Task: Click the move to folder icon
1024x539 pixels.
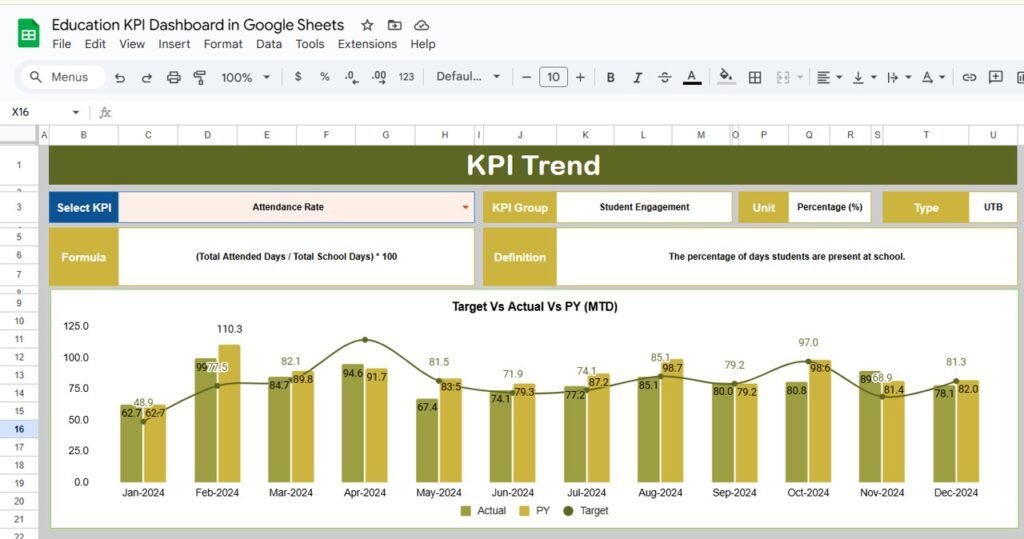Action: click(x=394, y=25)
